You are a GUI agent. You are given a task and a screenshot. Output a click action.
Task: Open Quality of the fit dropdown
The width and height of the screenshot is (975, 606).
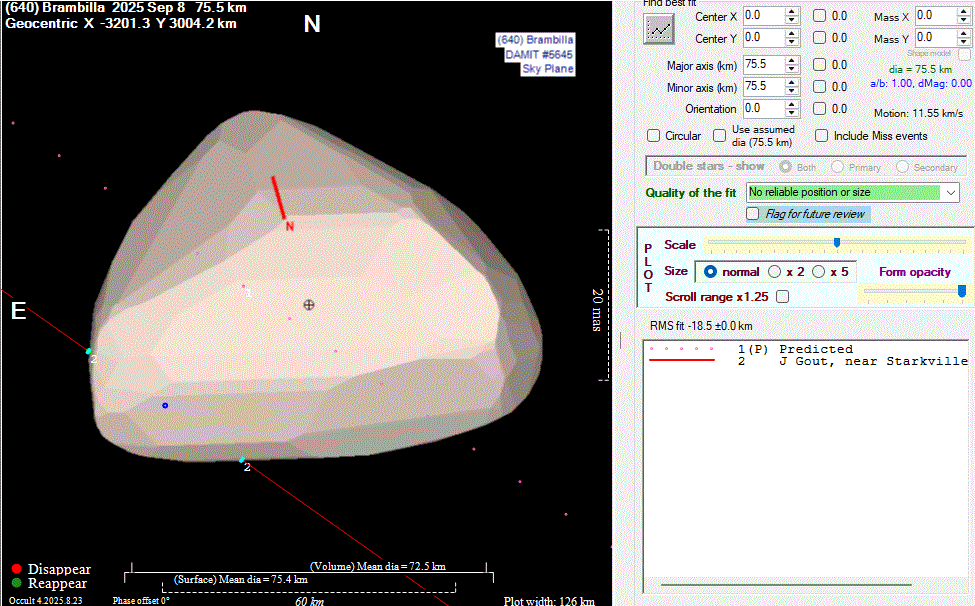(949, 192)
